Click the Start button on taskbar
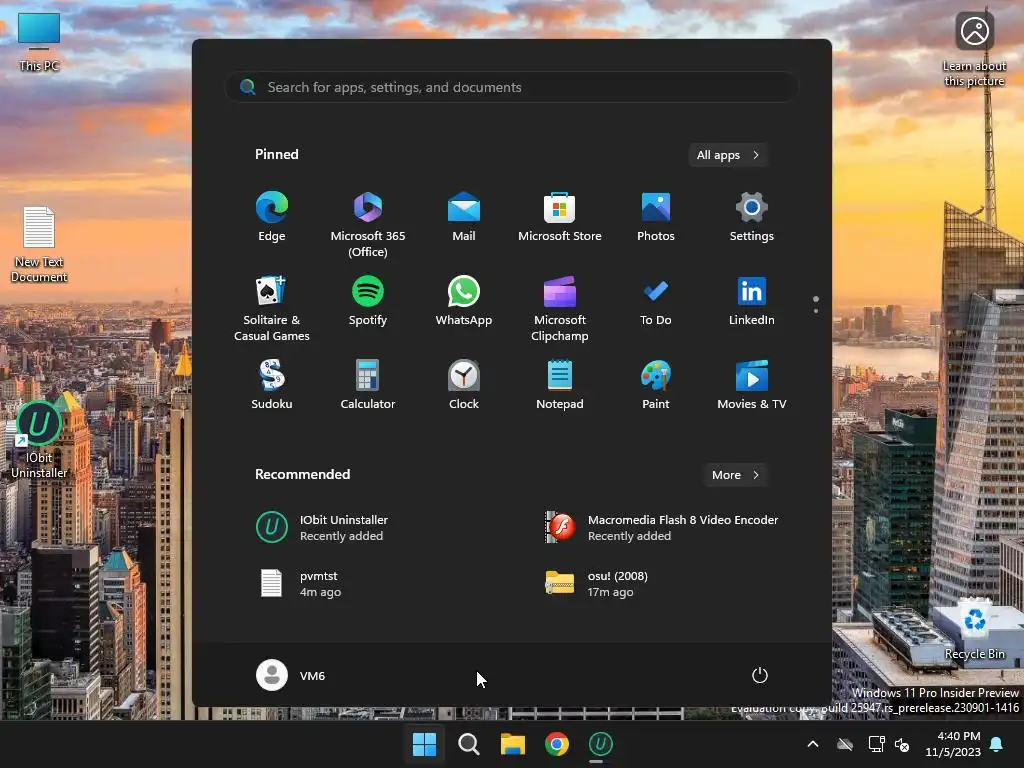Screen dimensions: 1024x768 pyautogui.click(x=424, y=744)
